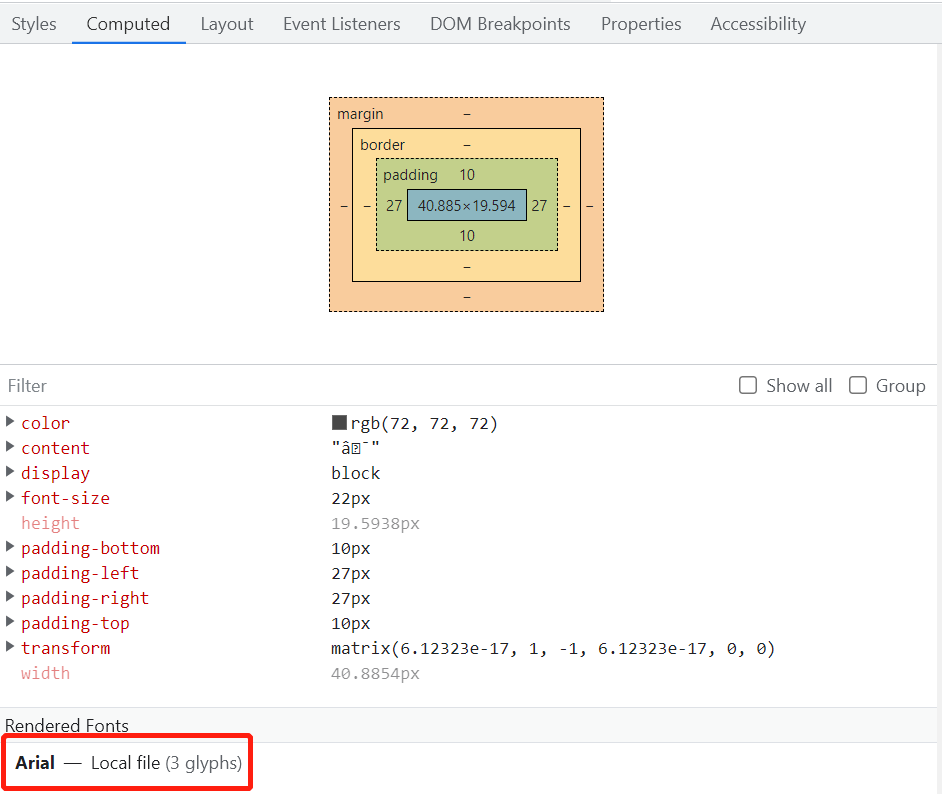
Task: Expand the display property
Action: point(10,472)
